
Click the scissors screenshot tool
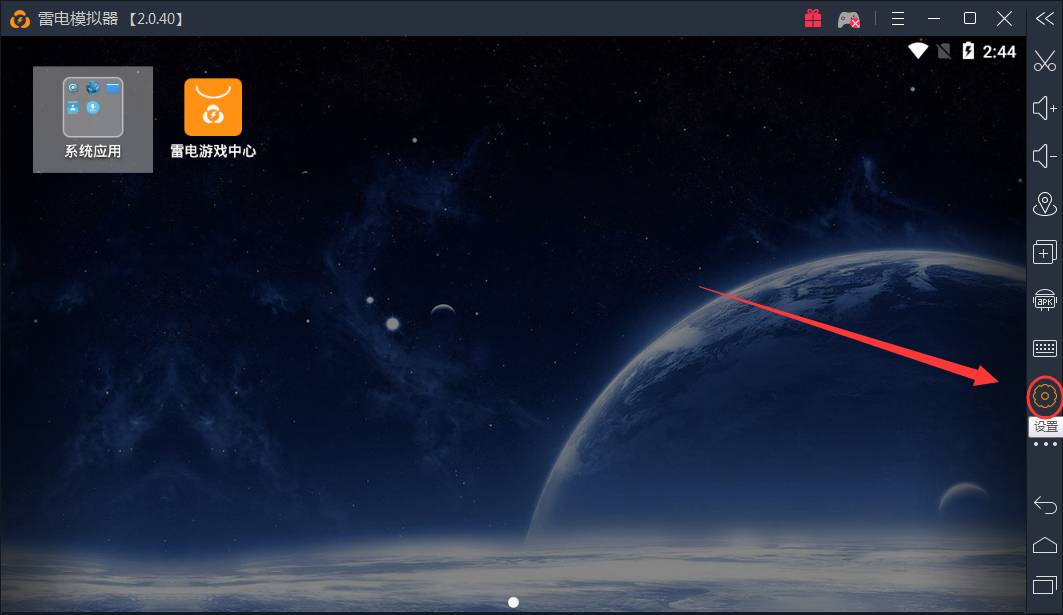coord(1045,60)
